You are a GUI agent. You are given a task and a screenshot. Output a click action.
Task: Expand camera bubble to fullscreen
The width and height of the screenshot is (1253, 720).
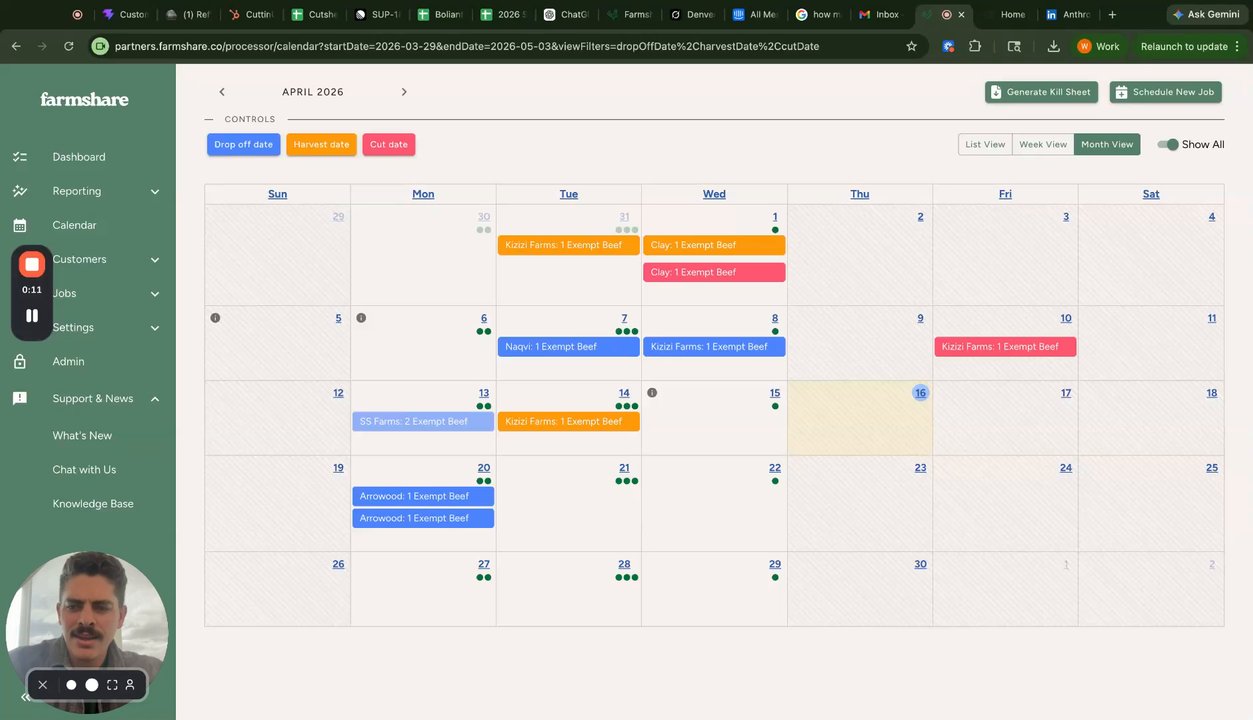tap(112, 685)
